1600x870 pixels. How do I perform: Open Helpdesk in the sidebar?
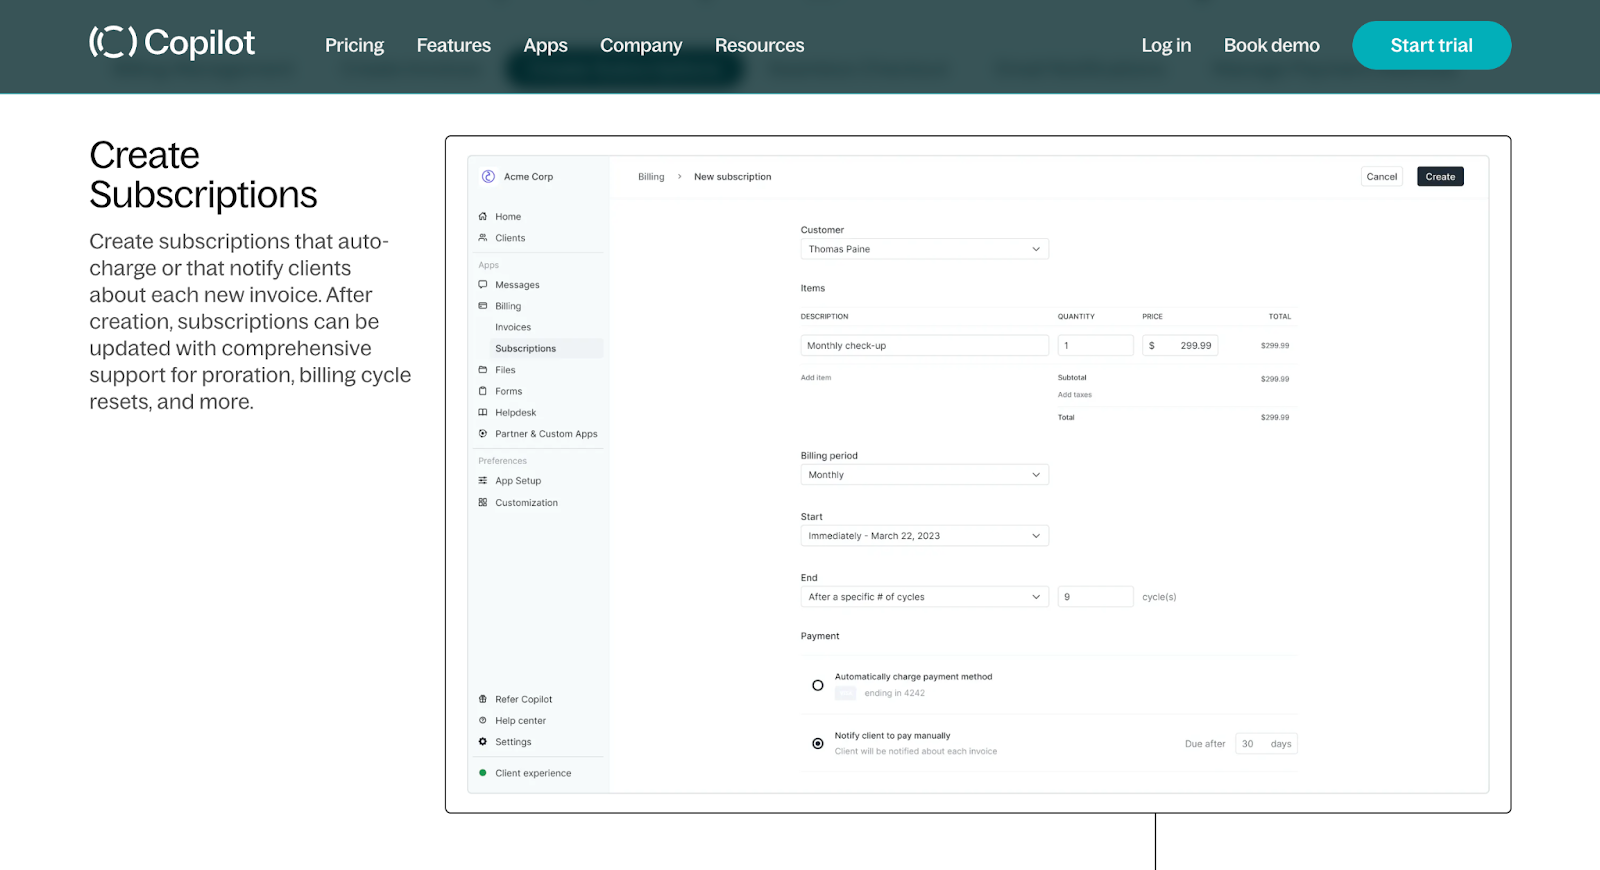tap(516, 412)
